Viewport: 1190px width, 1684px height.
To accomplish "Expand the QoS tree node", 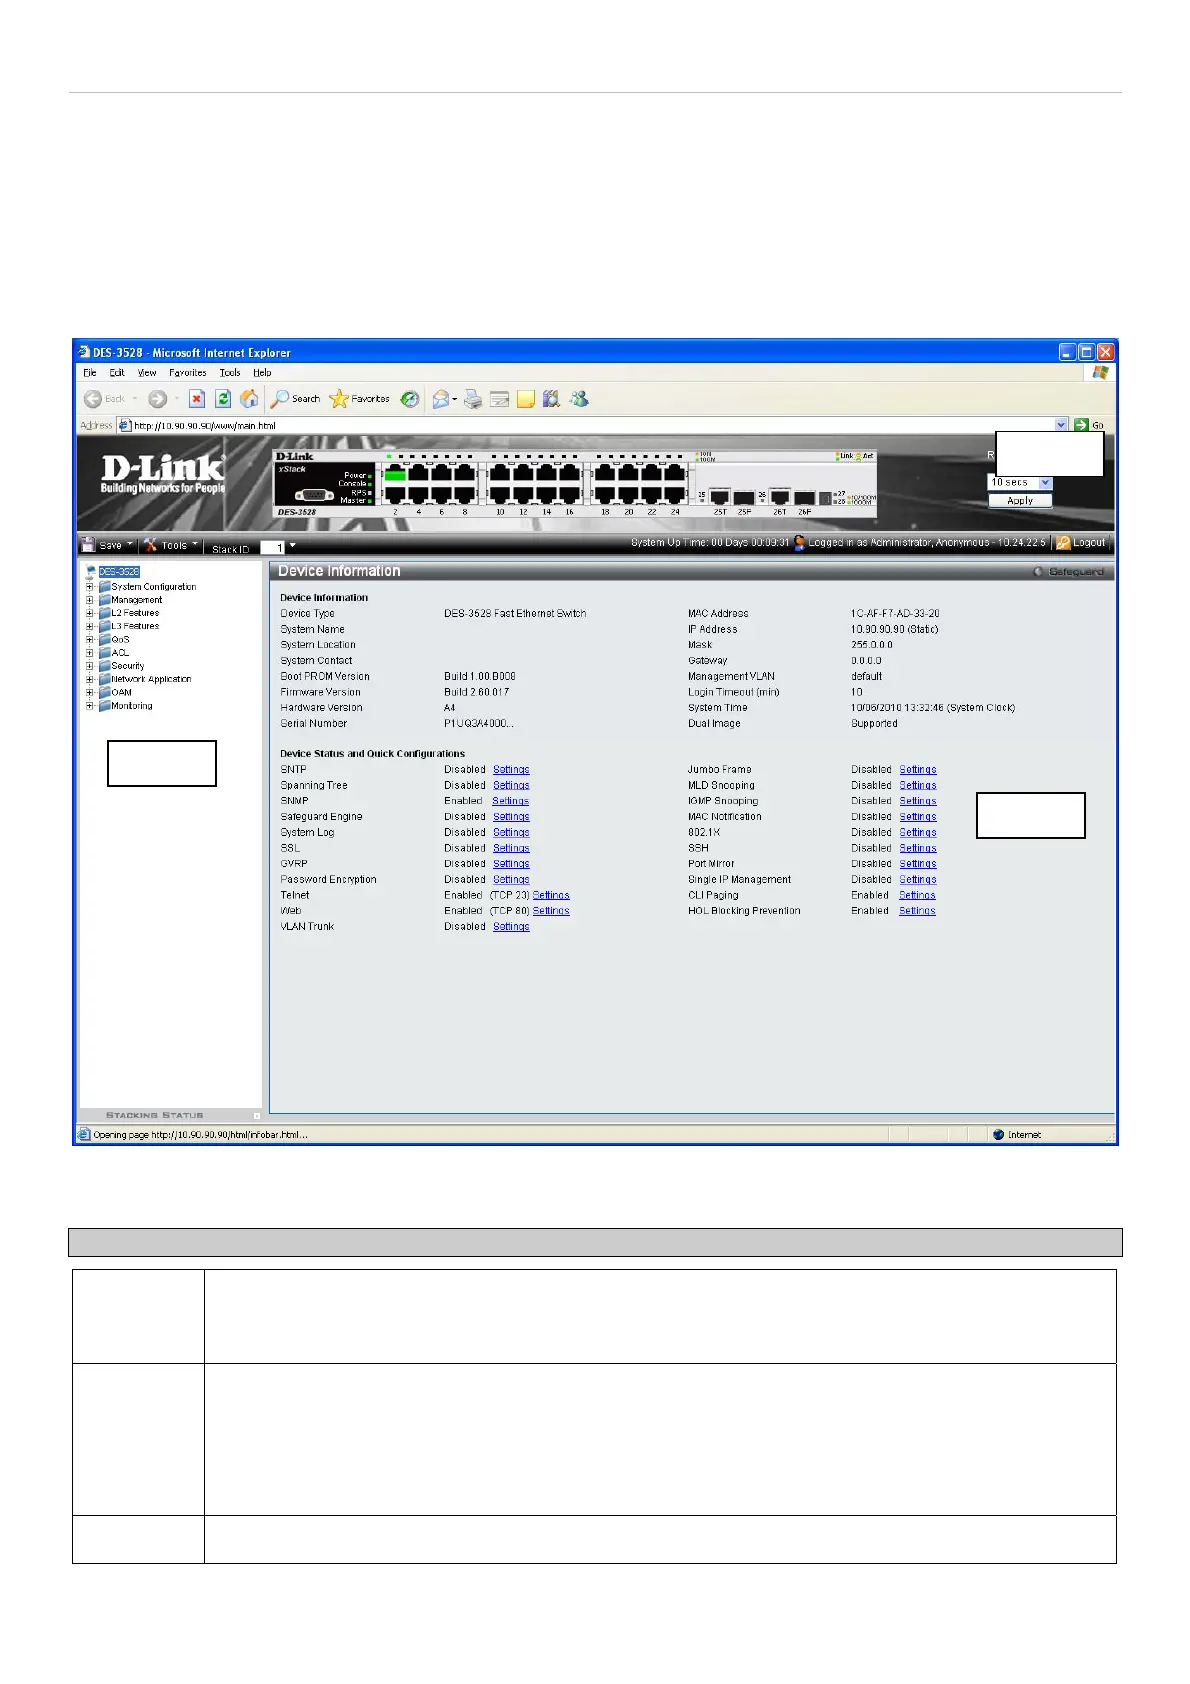I will click(x=90, y=639).
